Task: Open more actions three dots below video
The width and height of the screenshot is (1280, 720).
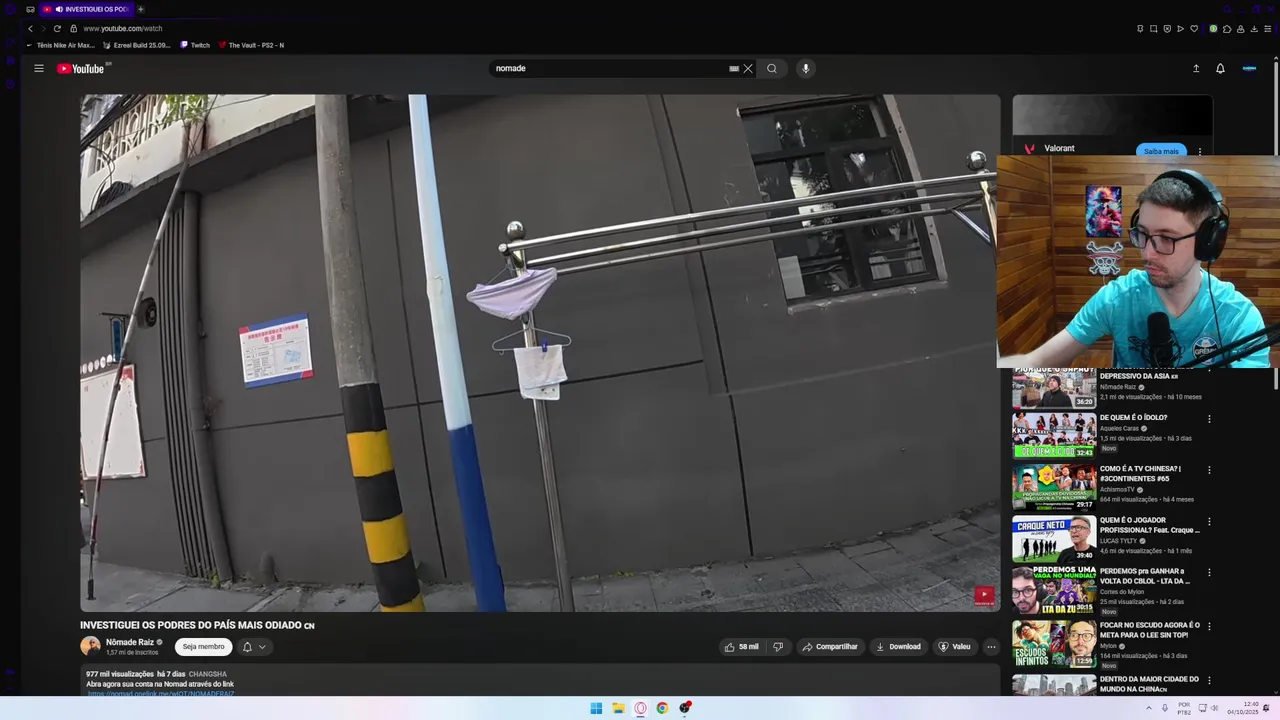Action: 991,647
